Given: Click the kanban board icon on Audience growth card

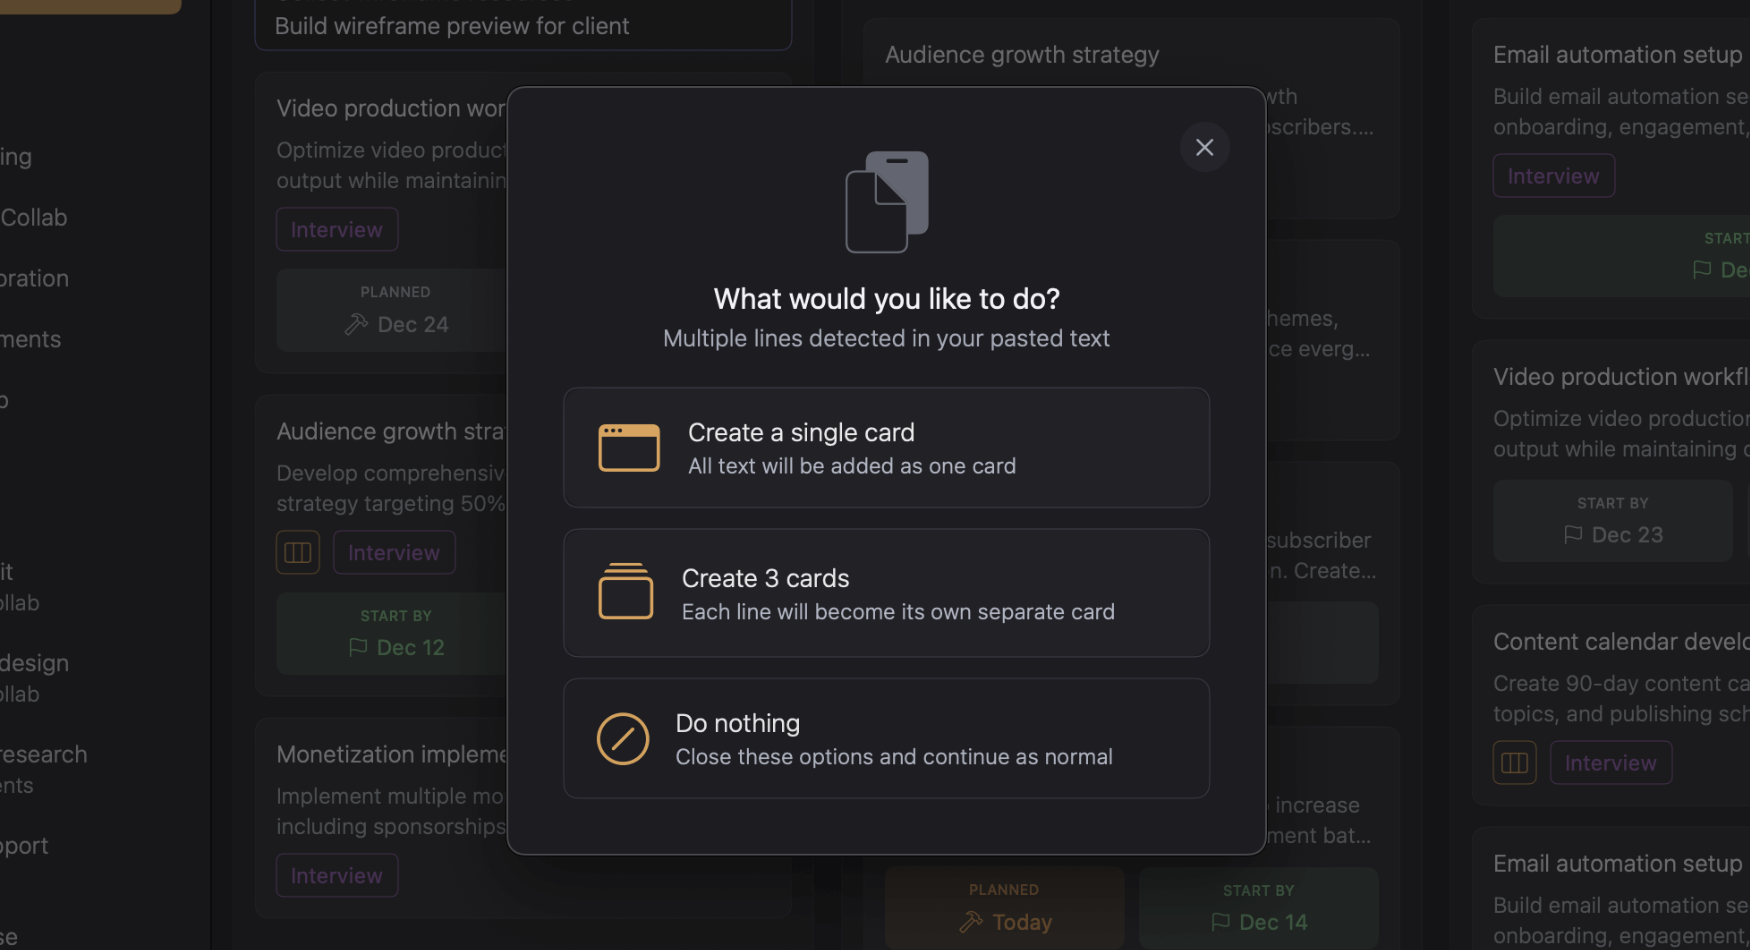Looking at the screenshot, I should pos(297,551).
